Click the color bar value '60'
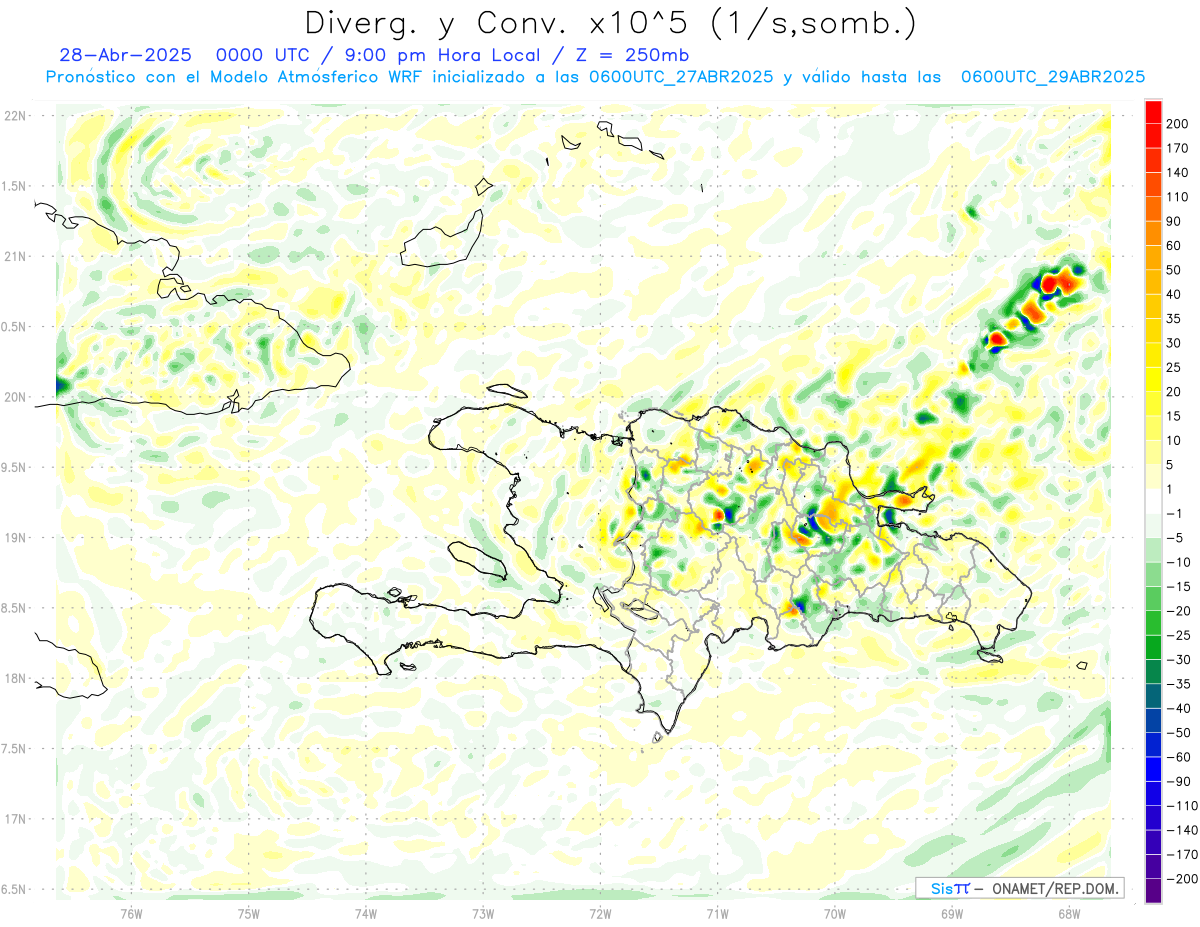Image resolution: width=1200 pixels, height=927 pixels. [1174, 246]
